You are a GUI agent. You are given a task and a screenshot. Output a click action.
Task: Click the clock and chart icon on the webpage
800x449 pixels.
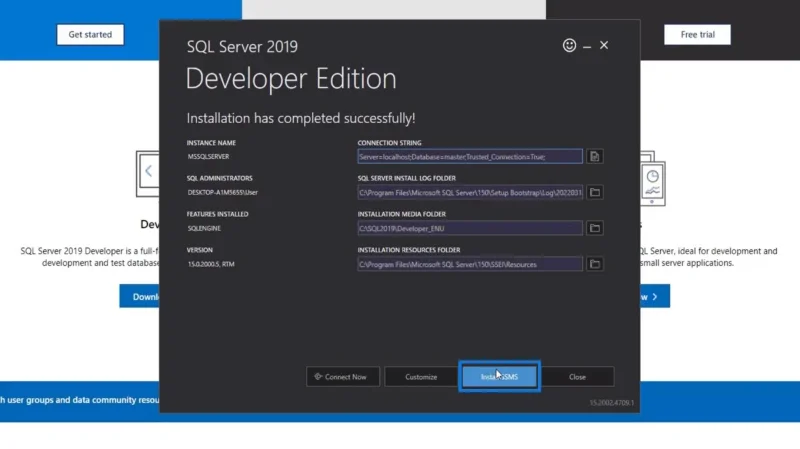[653, 183]
